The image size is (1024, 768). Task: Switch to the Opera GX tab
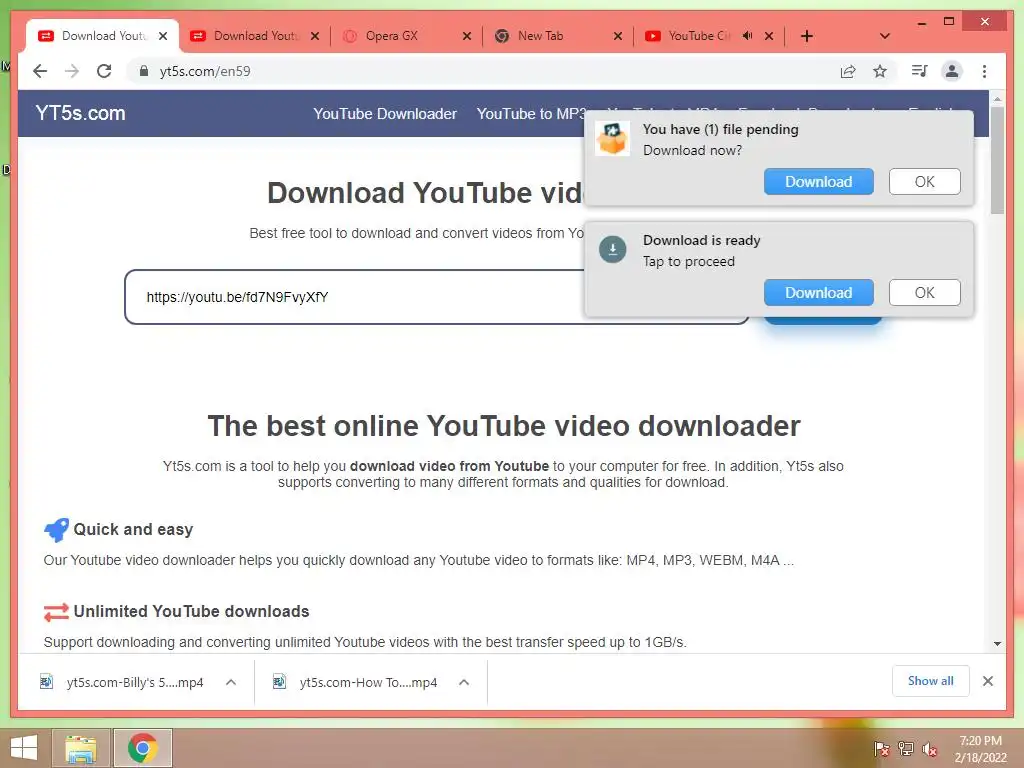[406, 36]
